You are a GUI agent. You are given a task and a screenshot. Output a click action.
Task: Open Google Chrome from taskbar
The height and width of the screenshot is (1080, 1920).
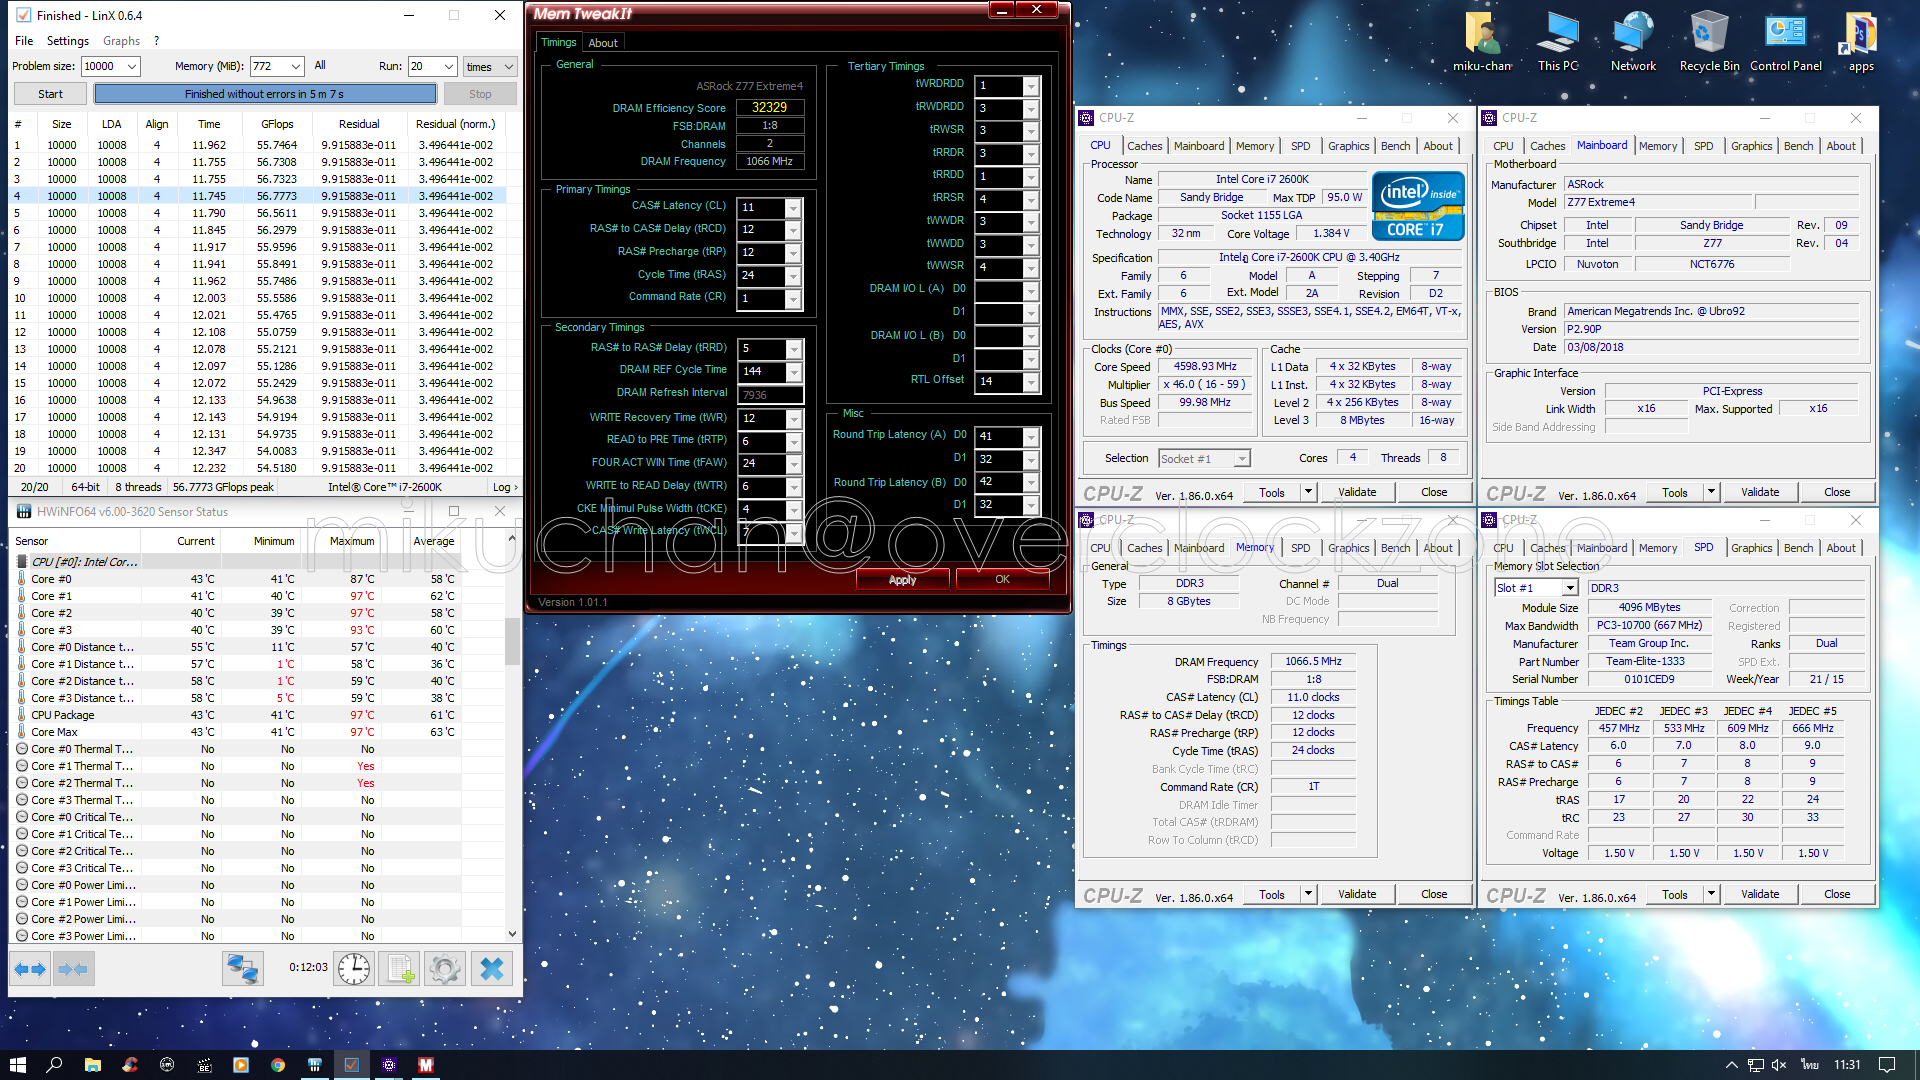[x=278, y=1065]
